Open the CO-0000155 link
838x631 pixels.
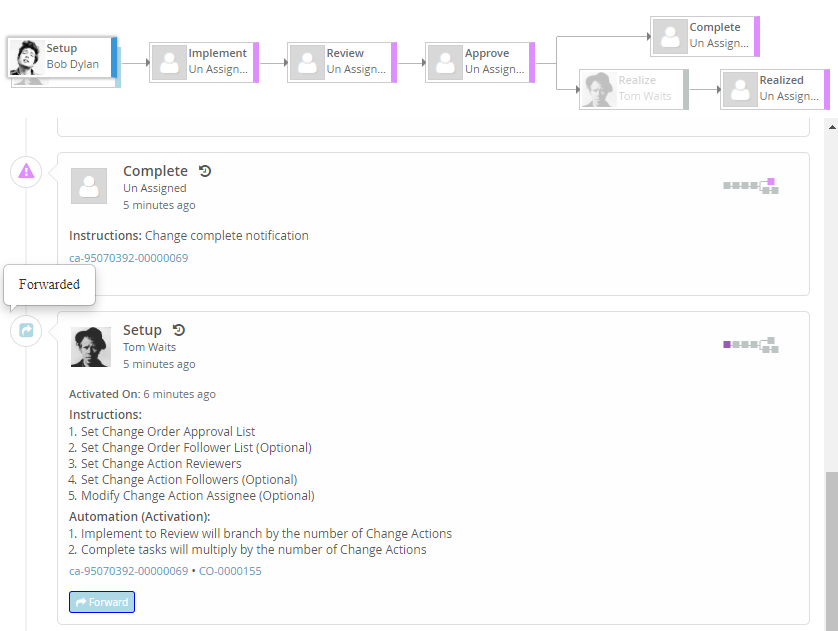click(229, 571)
